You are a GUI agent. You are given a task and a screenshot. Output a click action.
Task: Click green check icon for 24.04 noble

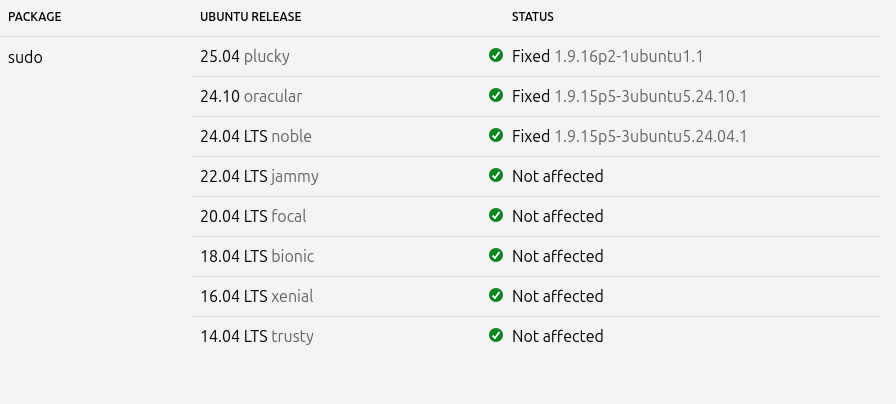click(x=495, y=136)
